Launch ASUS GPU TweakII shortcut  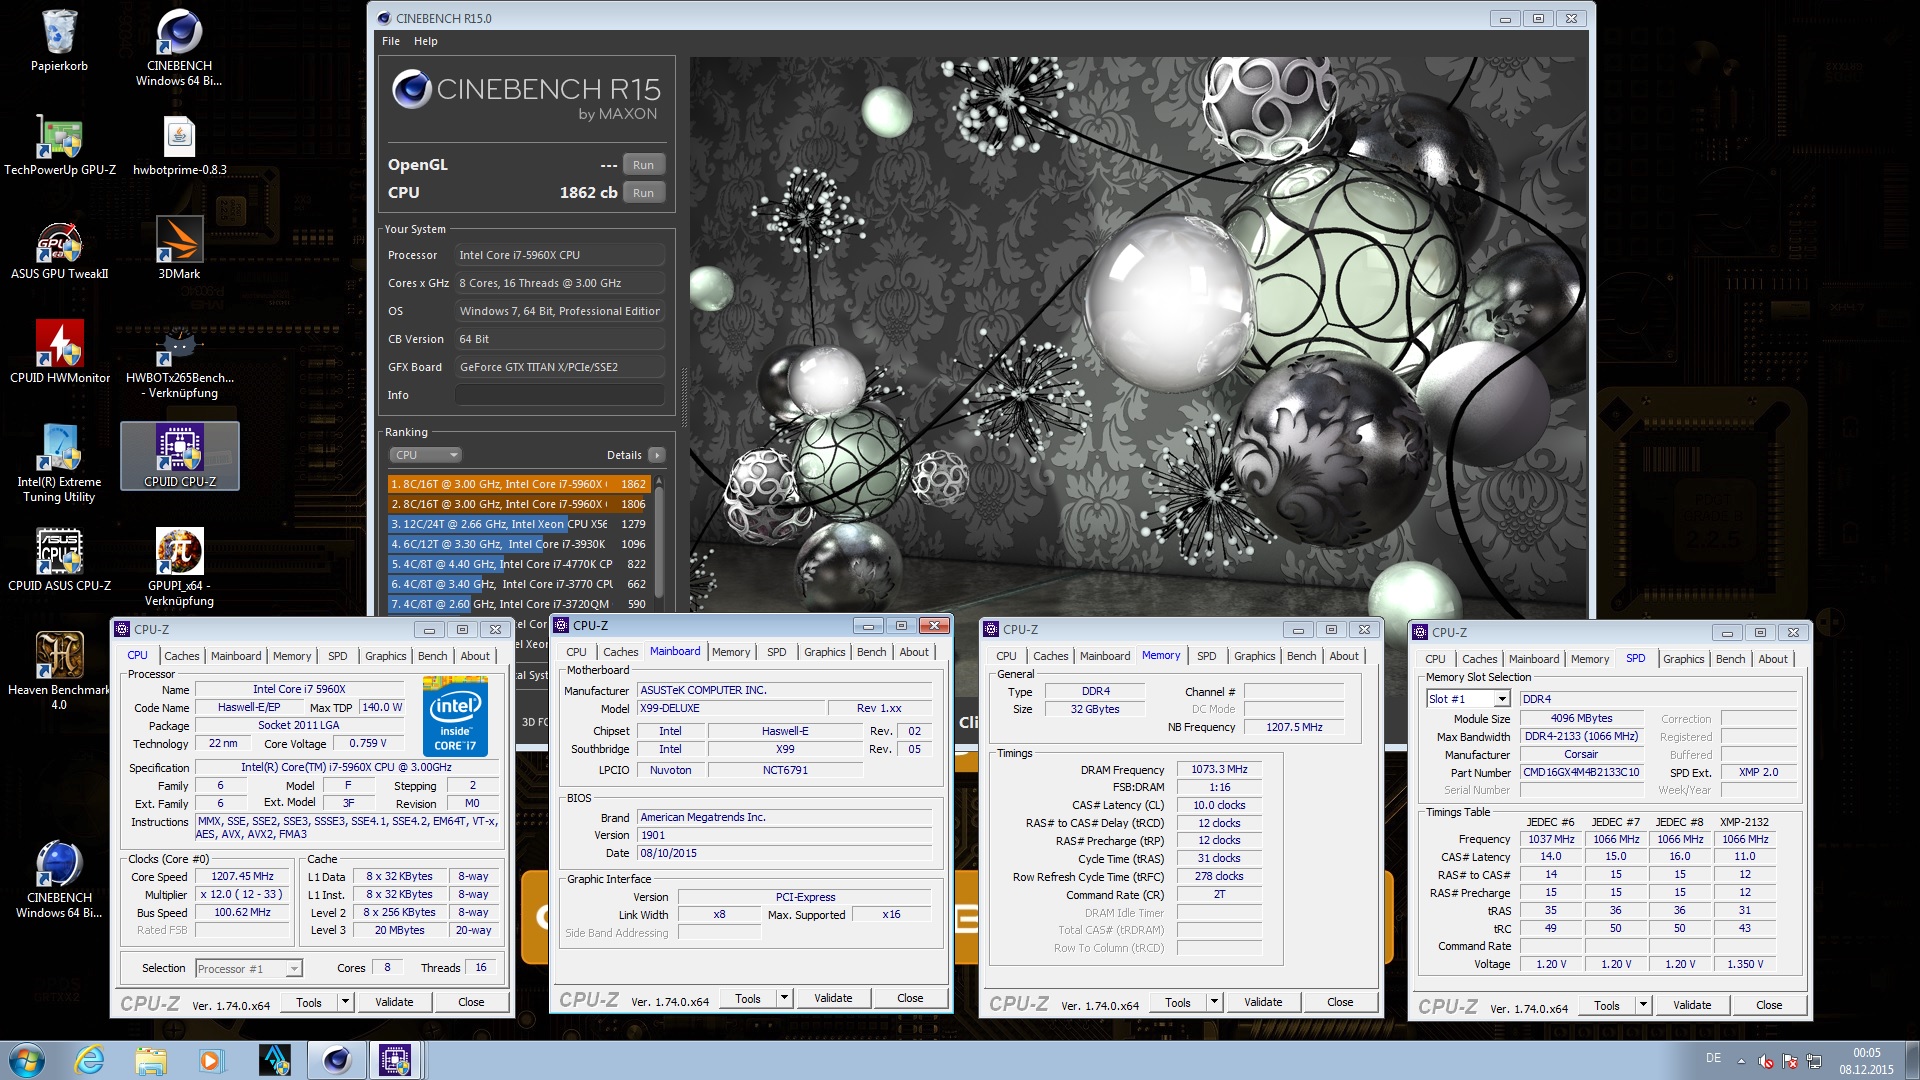tap(60, 249)
